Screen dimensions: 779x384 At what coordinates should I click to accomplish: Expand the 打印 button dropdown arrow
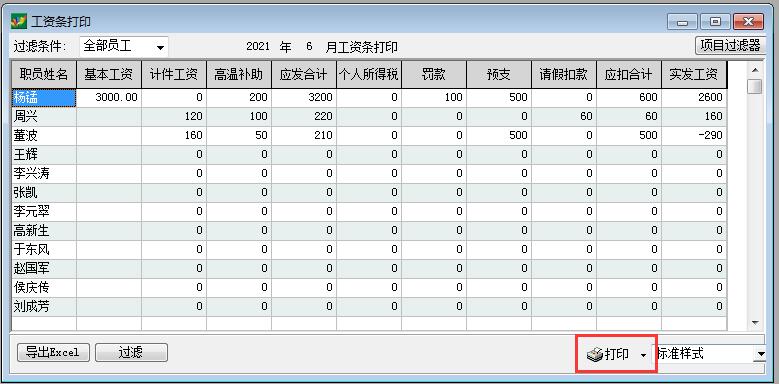point(643,355)
